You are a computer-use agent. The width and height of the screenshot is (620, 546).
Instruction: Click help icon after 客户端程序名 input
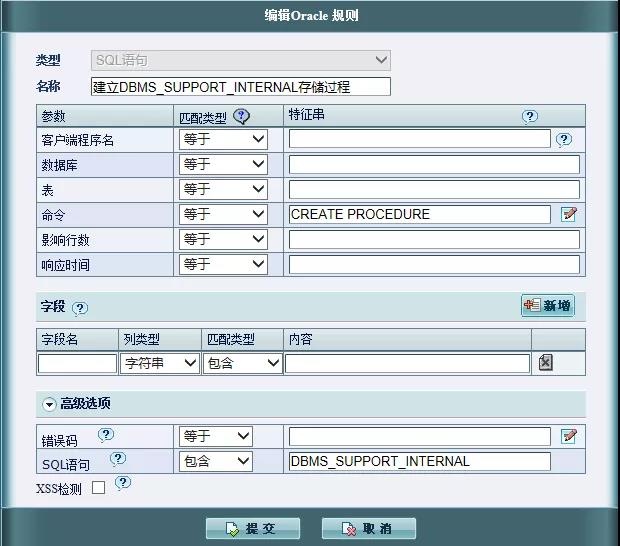[x=564, y=140]
